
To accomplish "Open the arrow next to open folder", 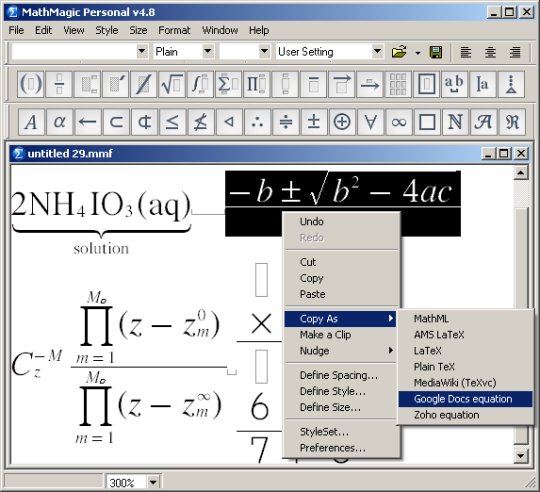I will coord(418,53).
